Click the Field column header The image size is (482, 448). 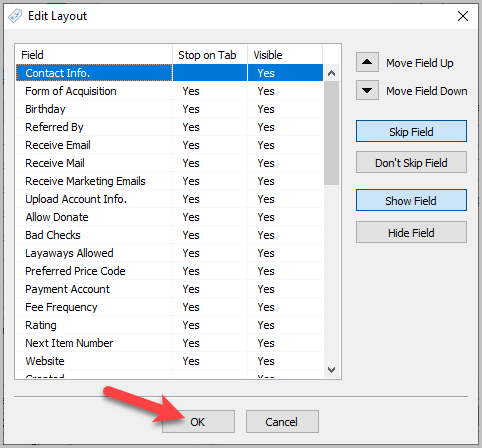pos(94,55)
